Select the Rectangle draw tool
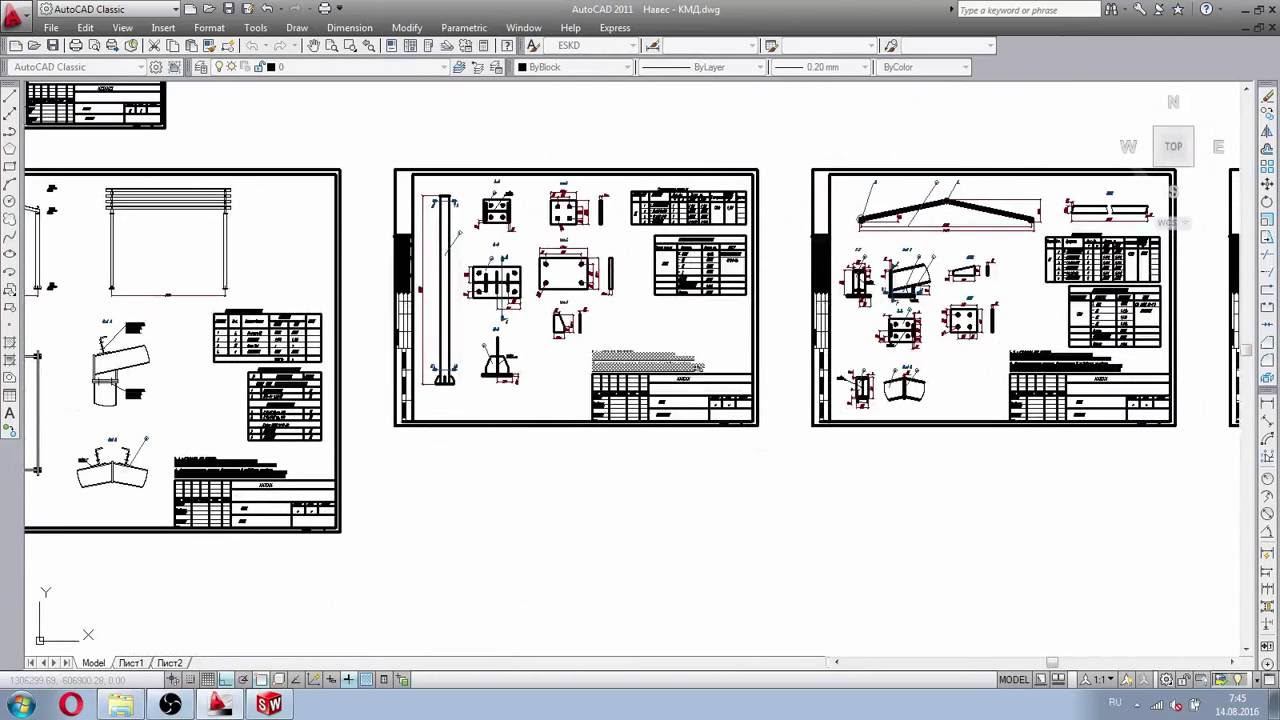Screen dimensions: 1280x720 click(x=10, y=166)
